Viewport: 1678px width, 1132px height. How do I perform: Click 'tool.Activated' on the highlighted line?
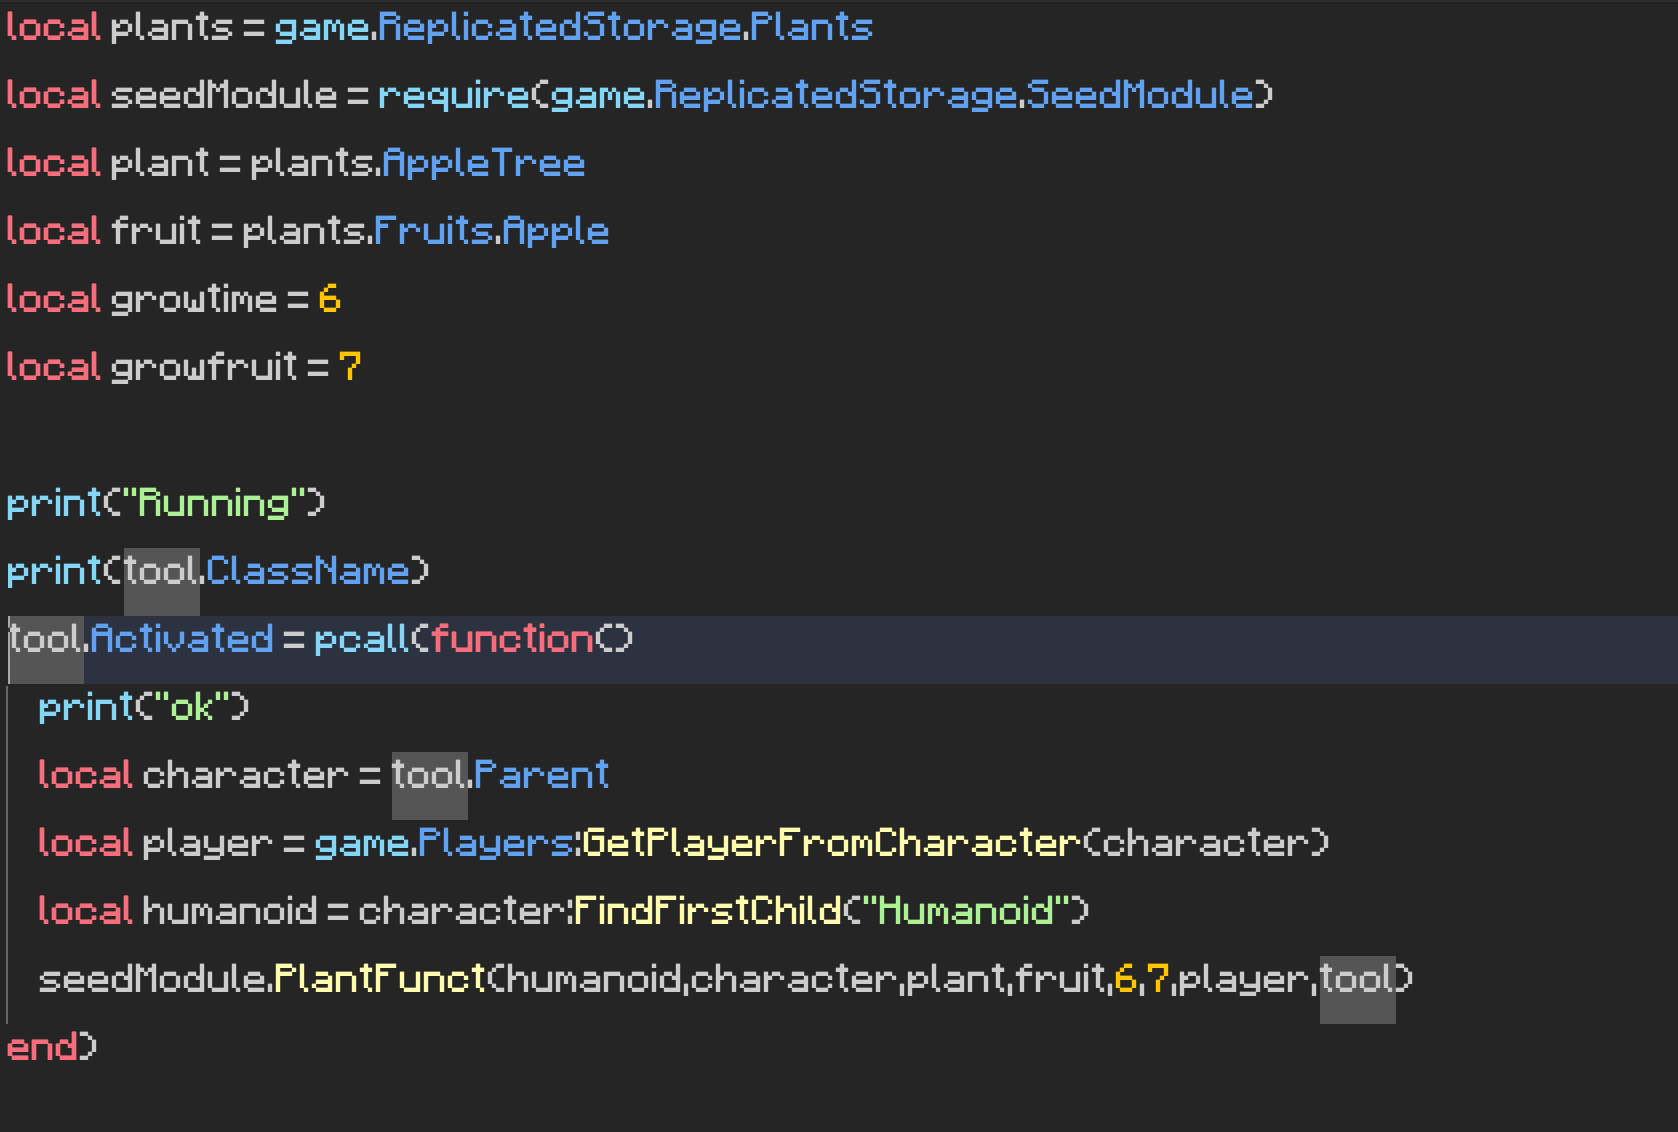(x=140, y=638)
